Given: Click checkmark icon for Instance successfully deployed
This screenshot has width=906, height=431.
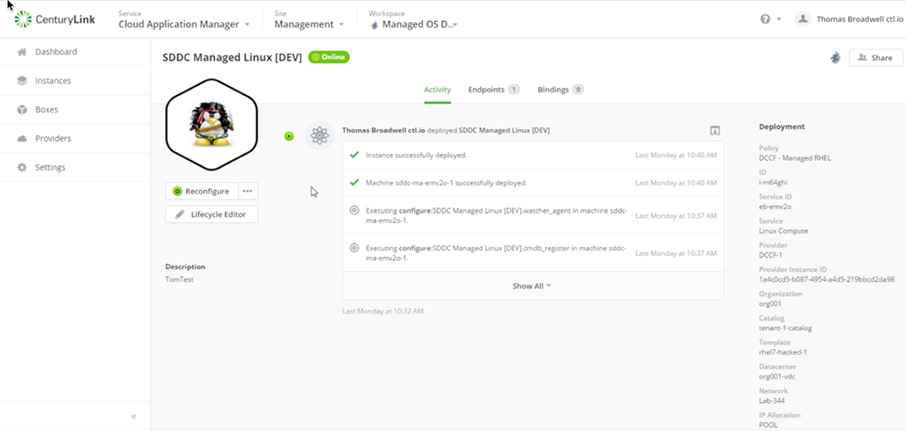Looking at the screenshot, I should 355,155.
